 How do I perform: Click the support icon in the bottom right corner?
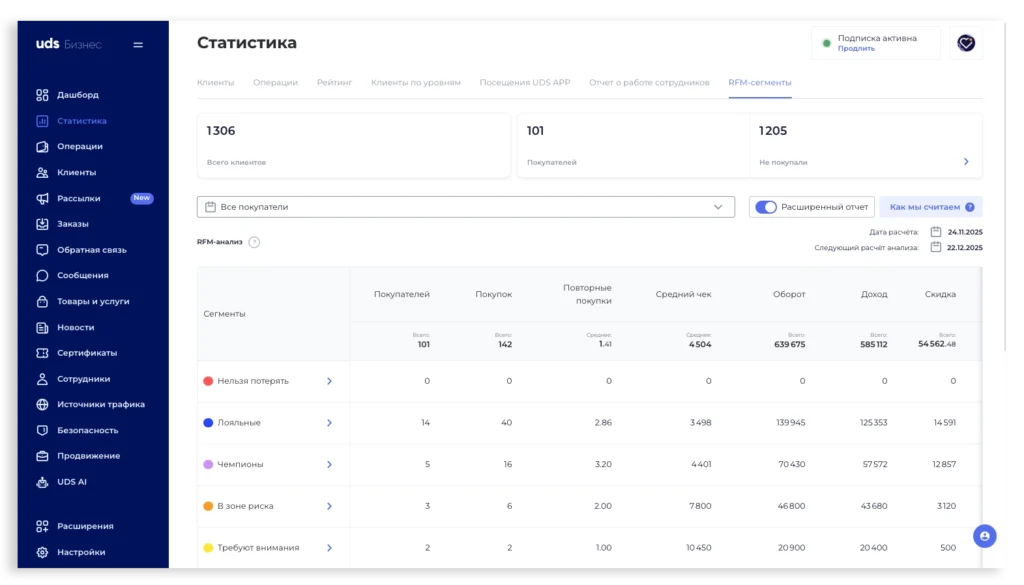tap(985, 536)
